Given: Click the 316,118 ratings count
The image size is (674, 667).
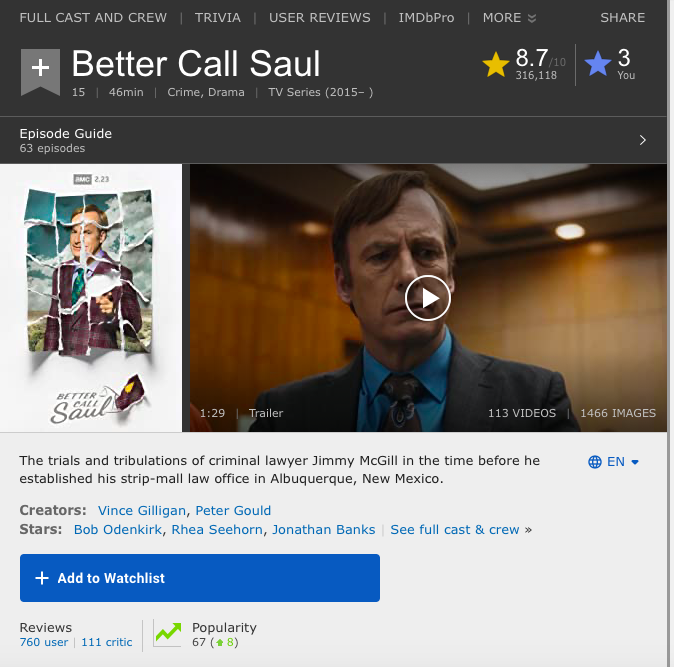Looking at the screenshot, I should tap(536, 75).
